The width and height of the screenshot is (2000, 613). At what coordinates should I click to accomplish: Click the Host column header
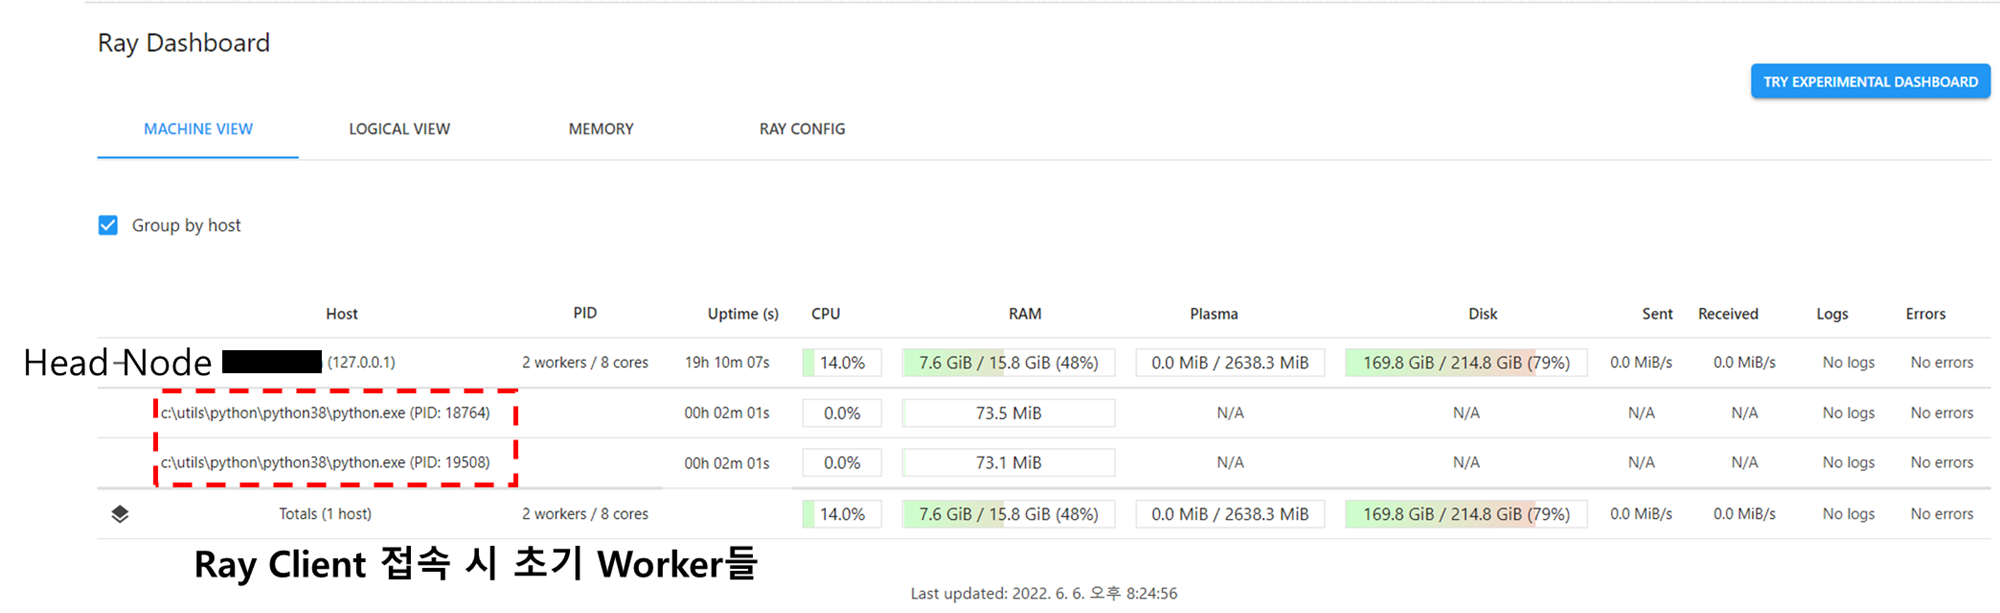click(x=341, y=314)
